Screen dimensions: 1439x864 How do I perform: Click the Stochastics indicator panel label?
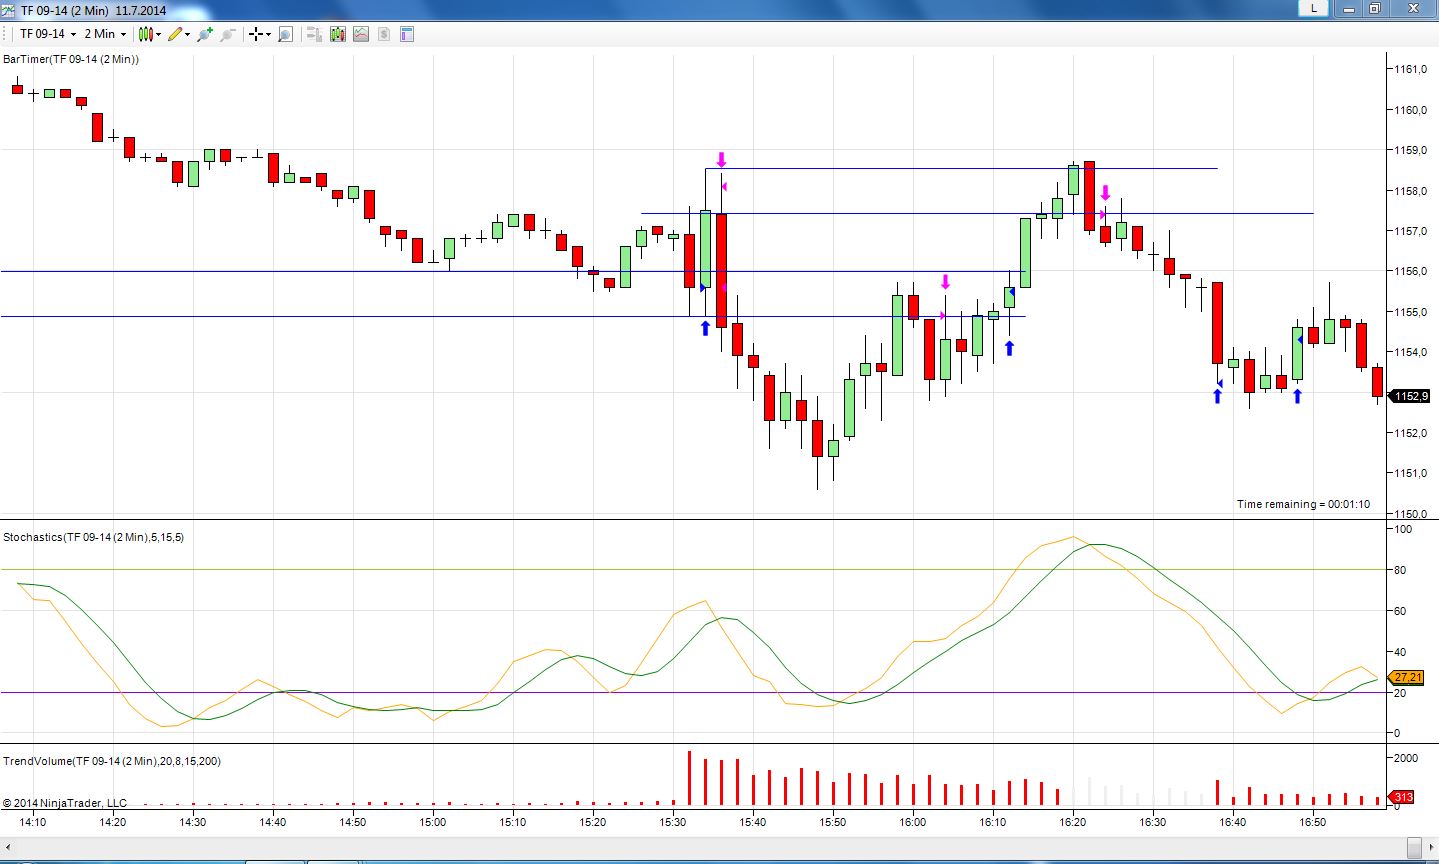[x=93, y=537]
